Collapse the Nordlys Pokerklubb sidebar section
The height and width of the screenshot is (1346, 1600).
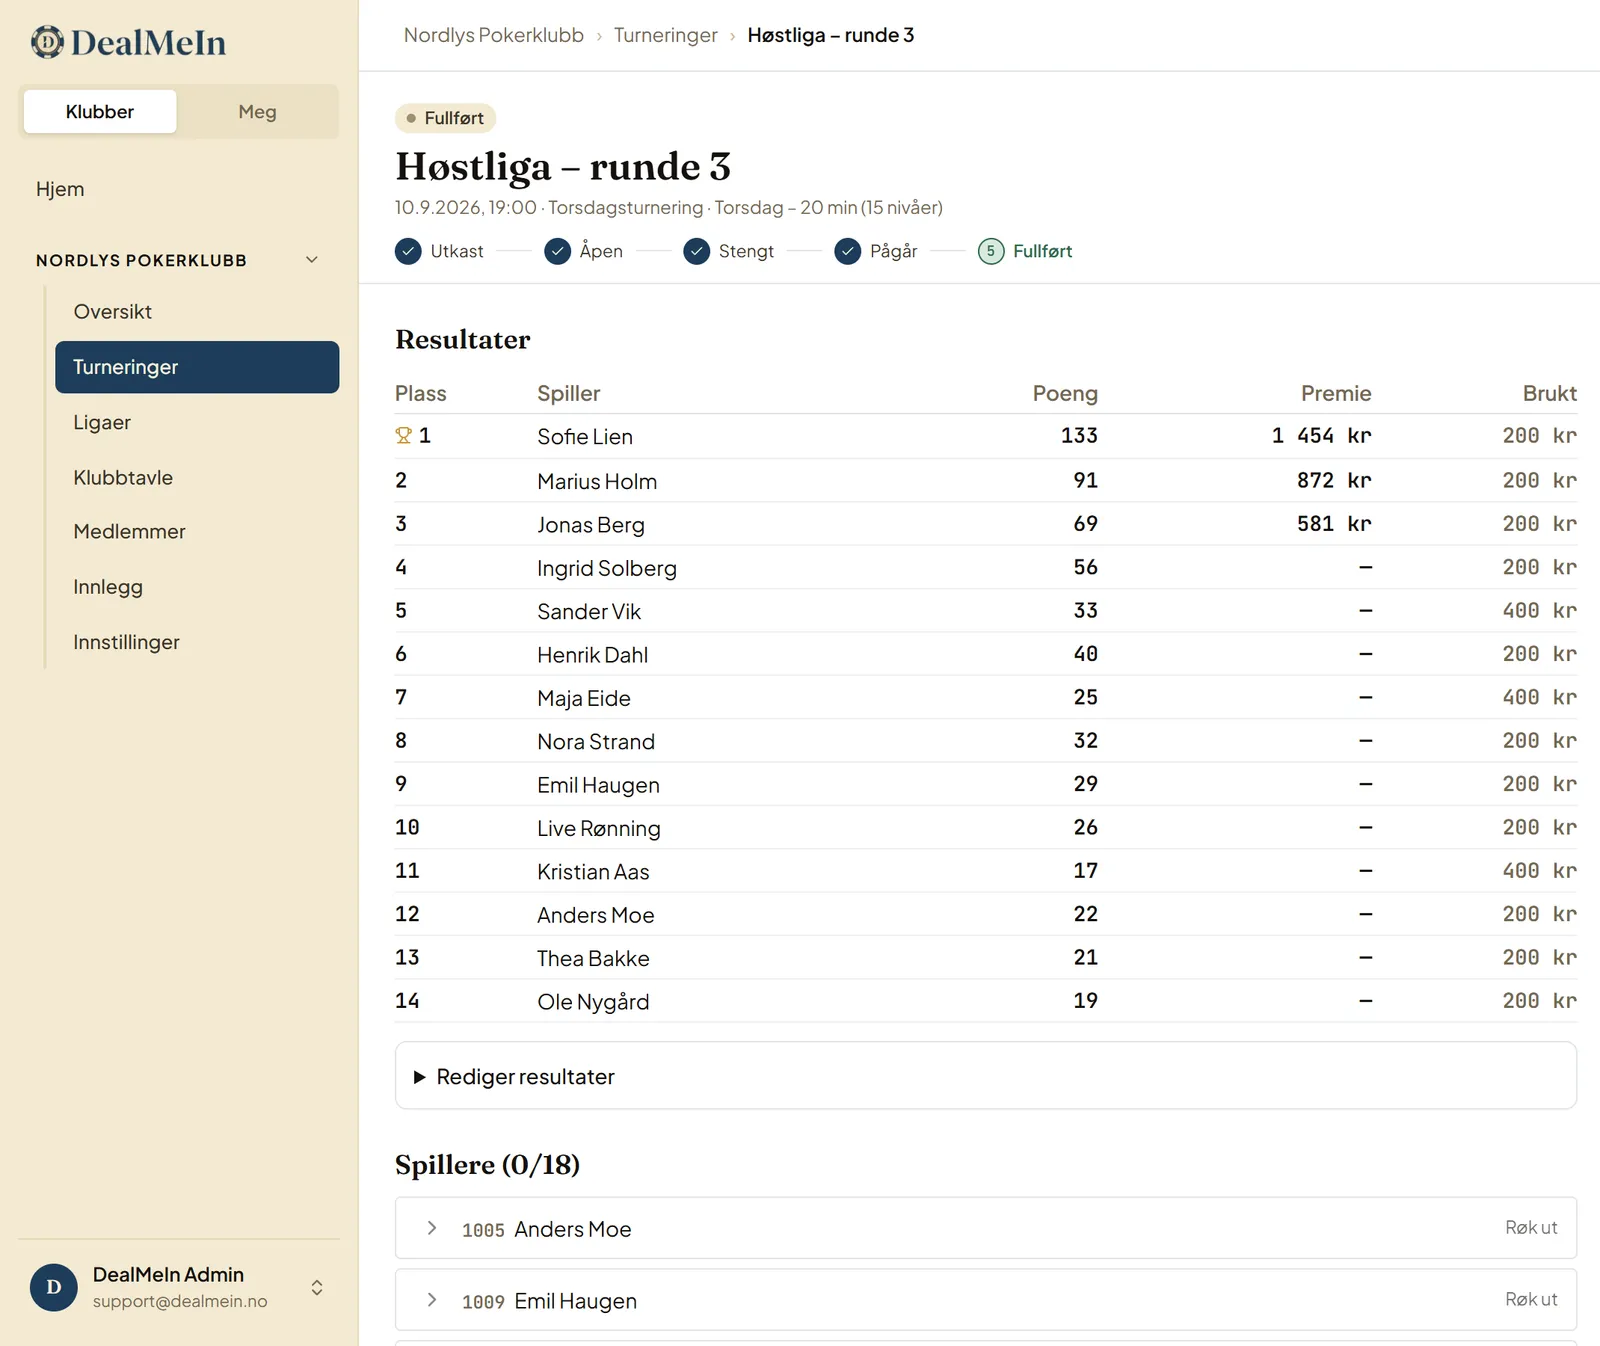point(312,260)
